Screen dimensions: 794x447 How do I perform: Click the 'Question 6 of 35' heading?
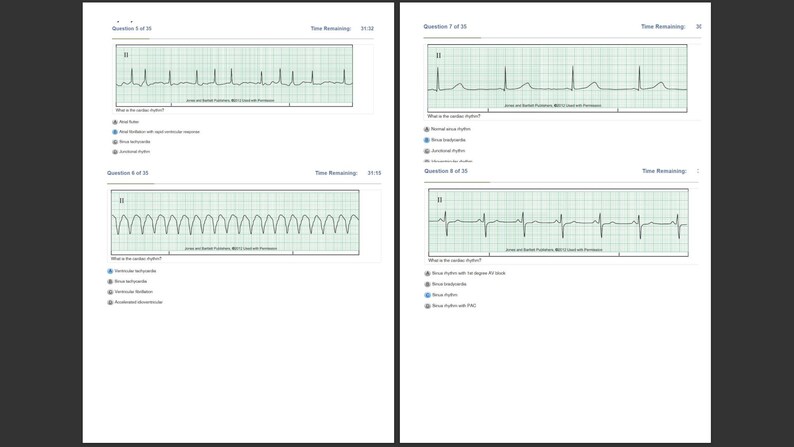[128, 173]
